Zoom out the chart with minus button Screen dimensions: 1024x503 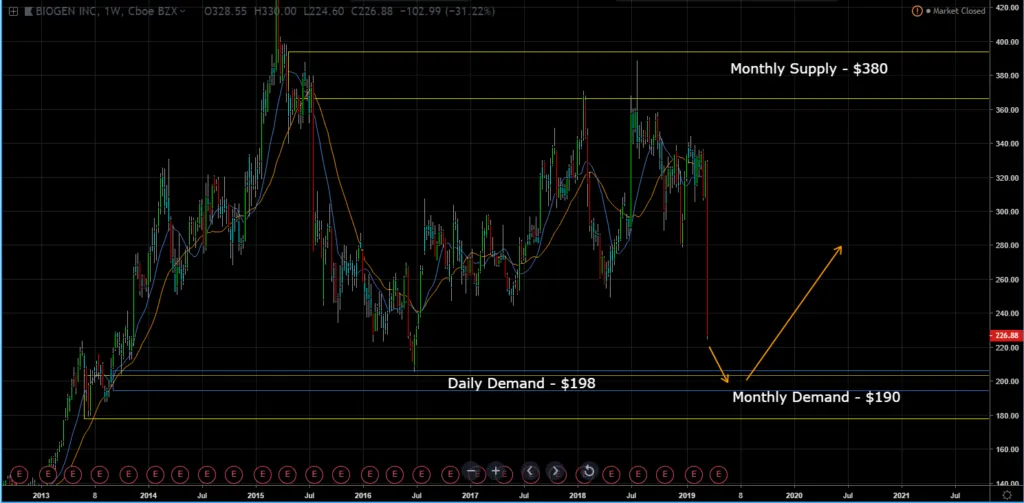pos(472,471)
